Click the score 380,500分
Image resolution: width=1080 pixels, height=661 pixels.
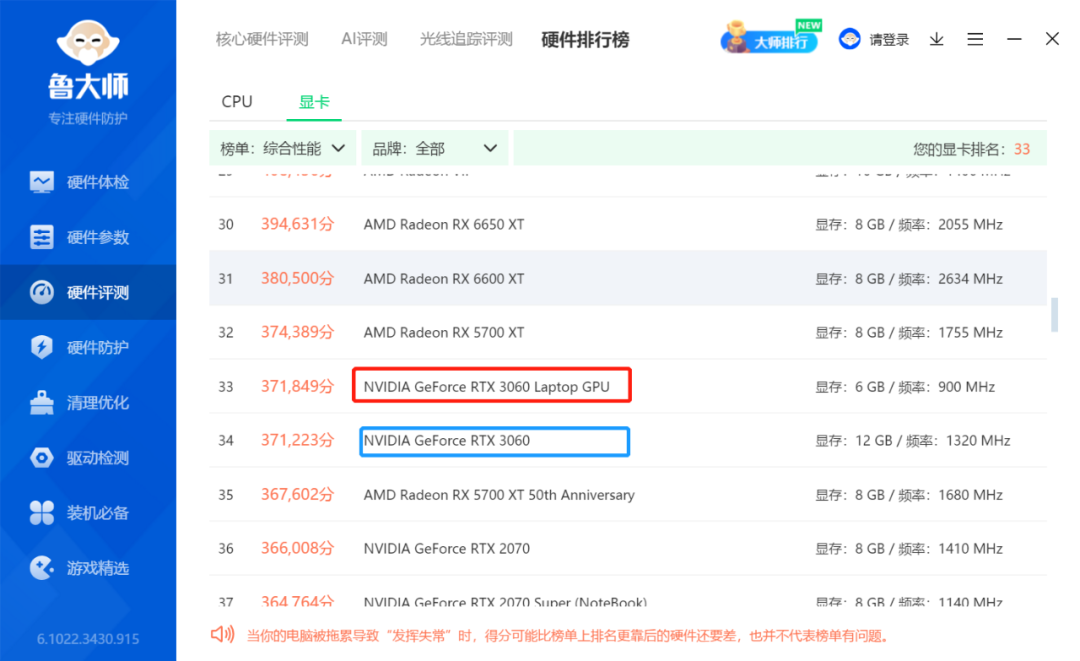click(x=297, y=278)
